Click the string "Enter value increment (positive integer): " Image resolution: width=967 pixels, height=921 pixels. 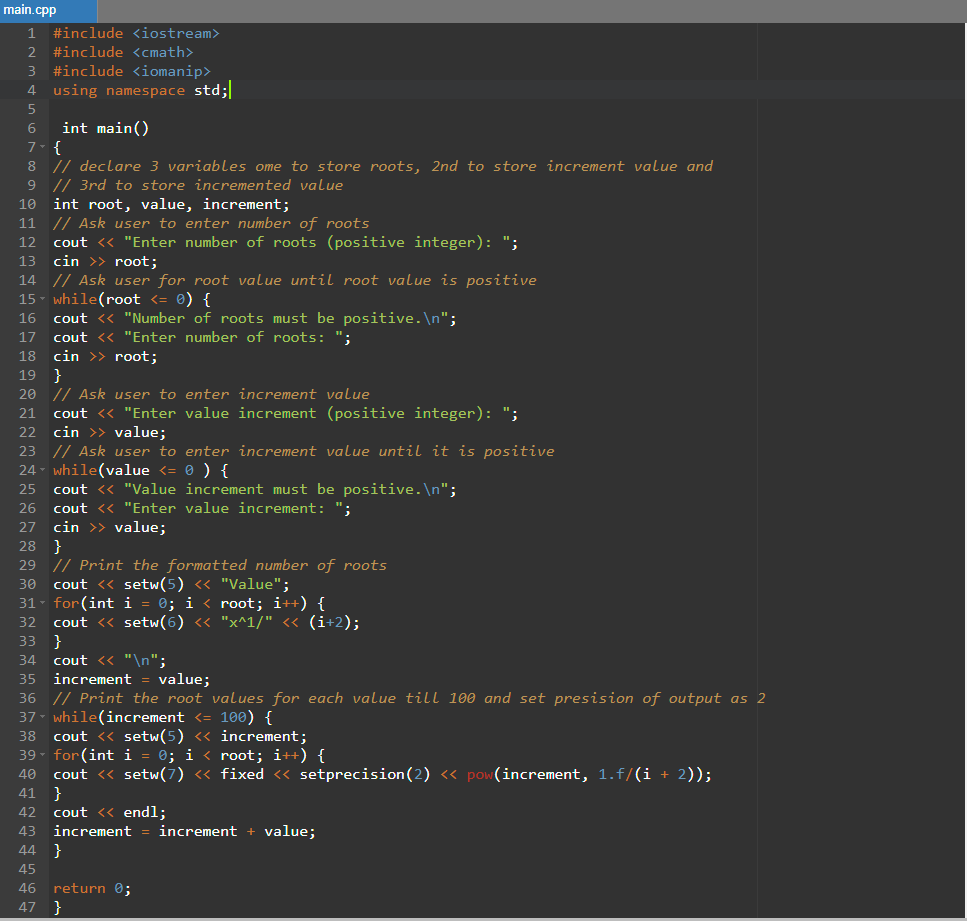click(317, 413)
